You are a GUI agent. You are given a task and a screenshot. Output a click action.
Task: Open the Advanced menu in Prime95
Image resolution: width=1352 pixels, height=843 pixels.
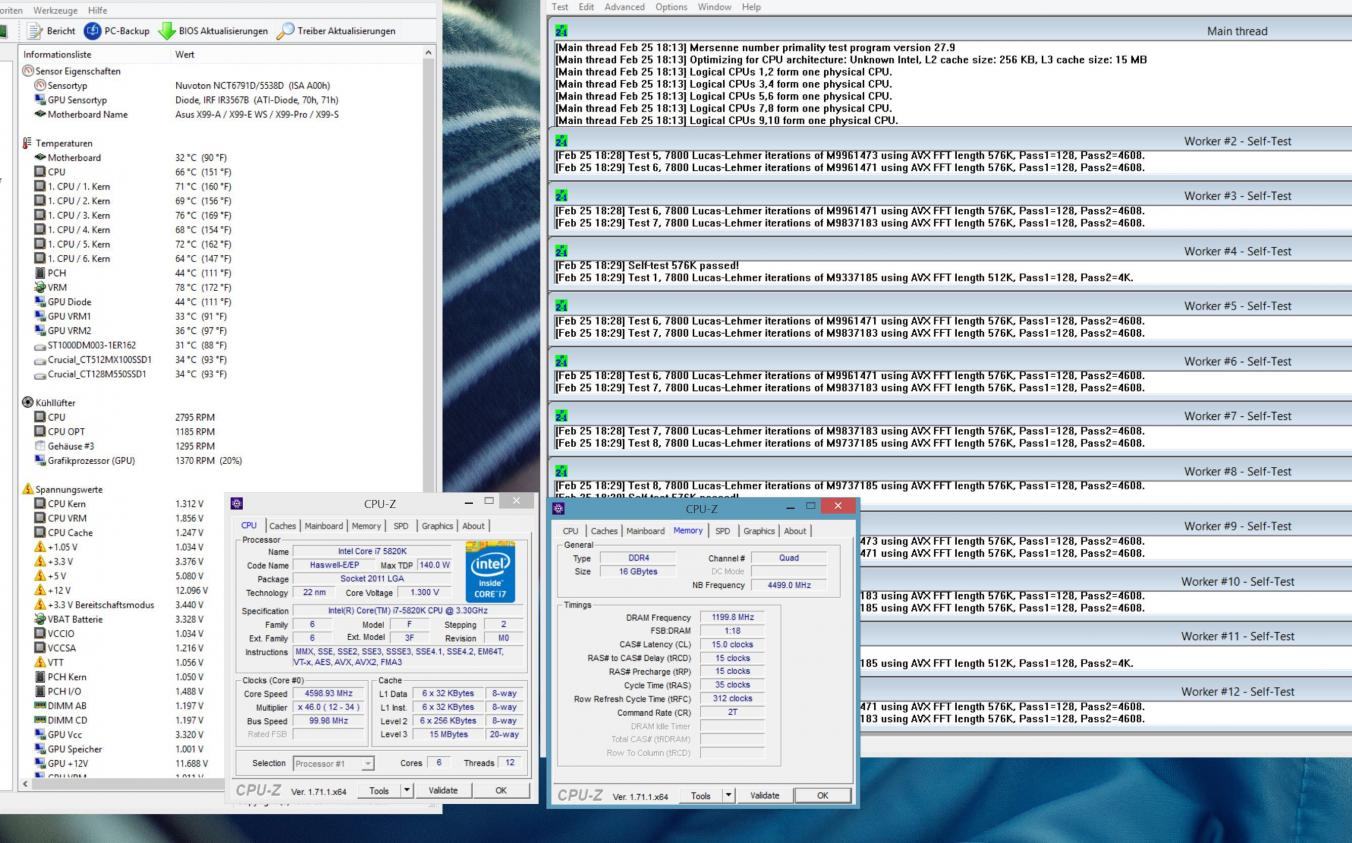pyautogui.click(x=624, y=7)
